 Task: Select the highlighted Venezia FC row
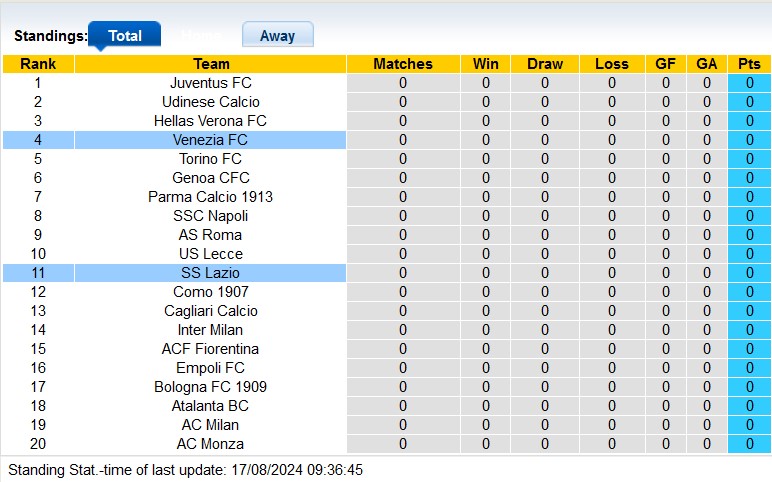[210, 140]
